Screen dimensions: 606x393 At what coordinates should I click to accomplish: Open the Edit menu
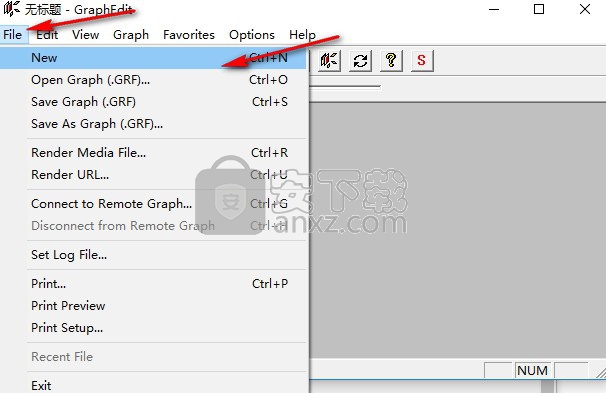[x=47, y=35]
